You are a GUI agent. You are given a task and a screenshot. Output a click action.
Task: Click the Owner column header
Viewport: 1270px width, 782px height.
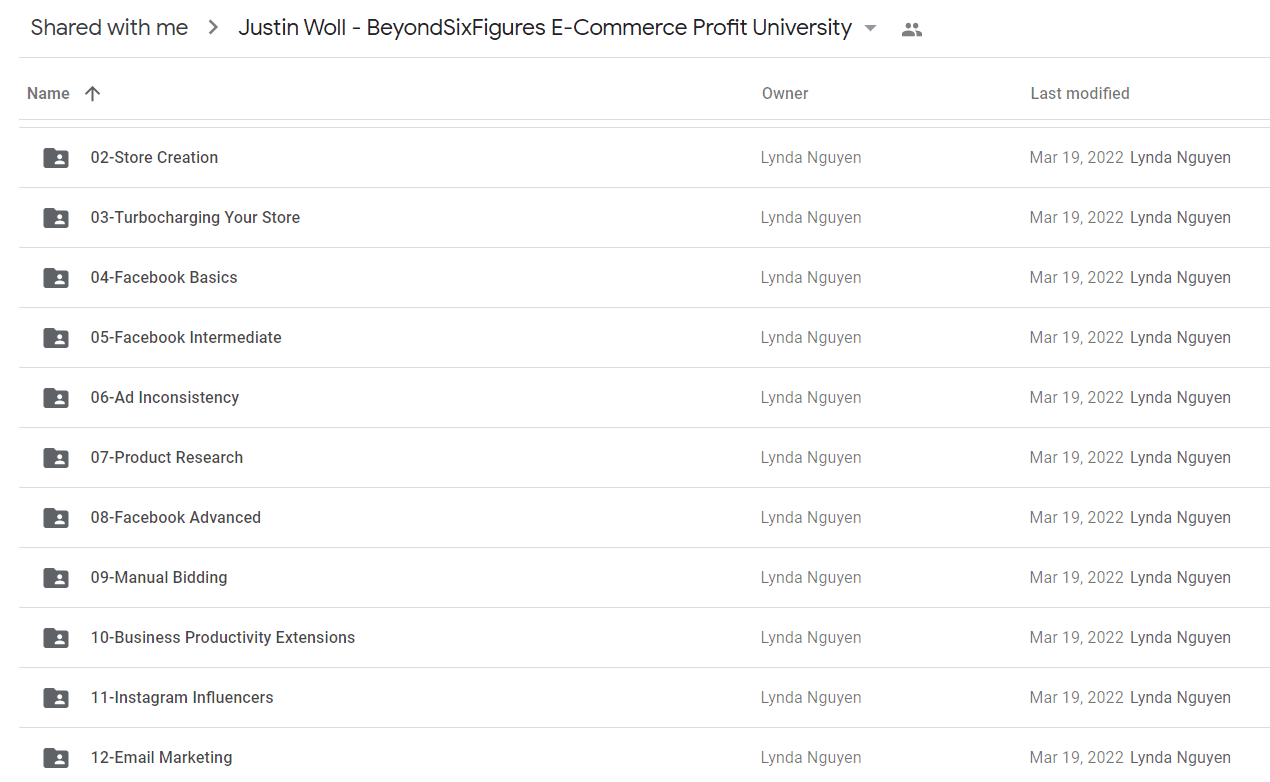coord(785,94)
